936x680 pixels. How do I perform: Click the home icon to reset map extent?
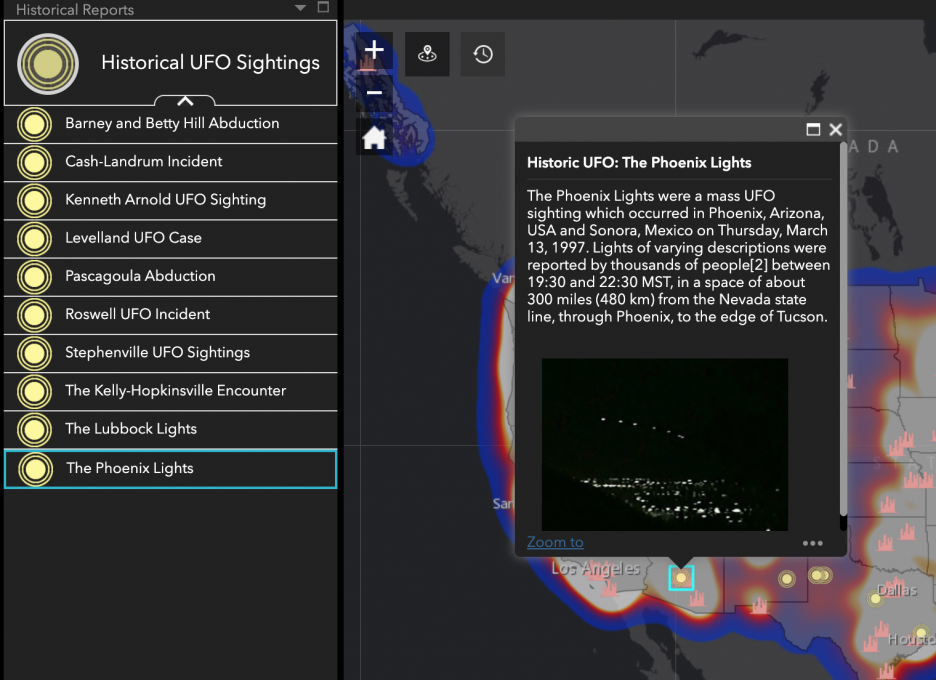coord(374,137)
